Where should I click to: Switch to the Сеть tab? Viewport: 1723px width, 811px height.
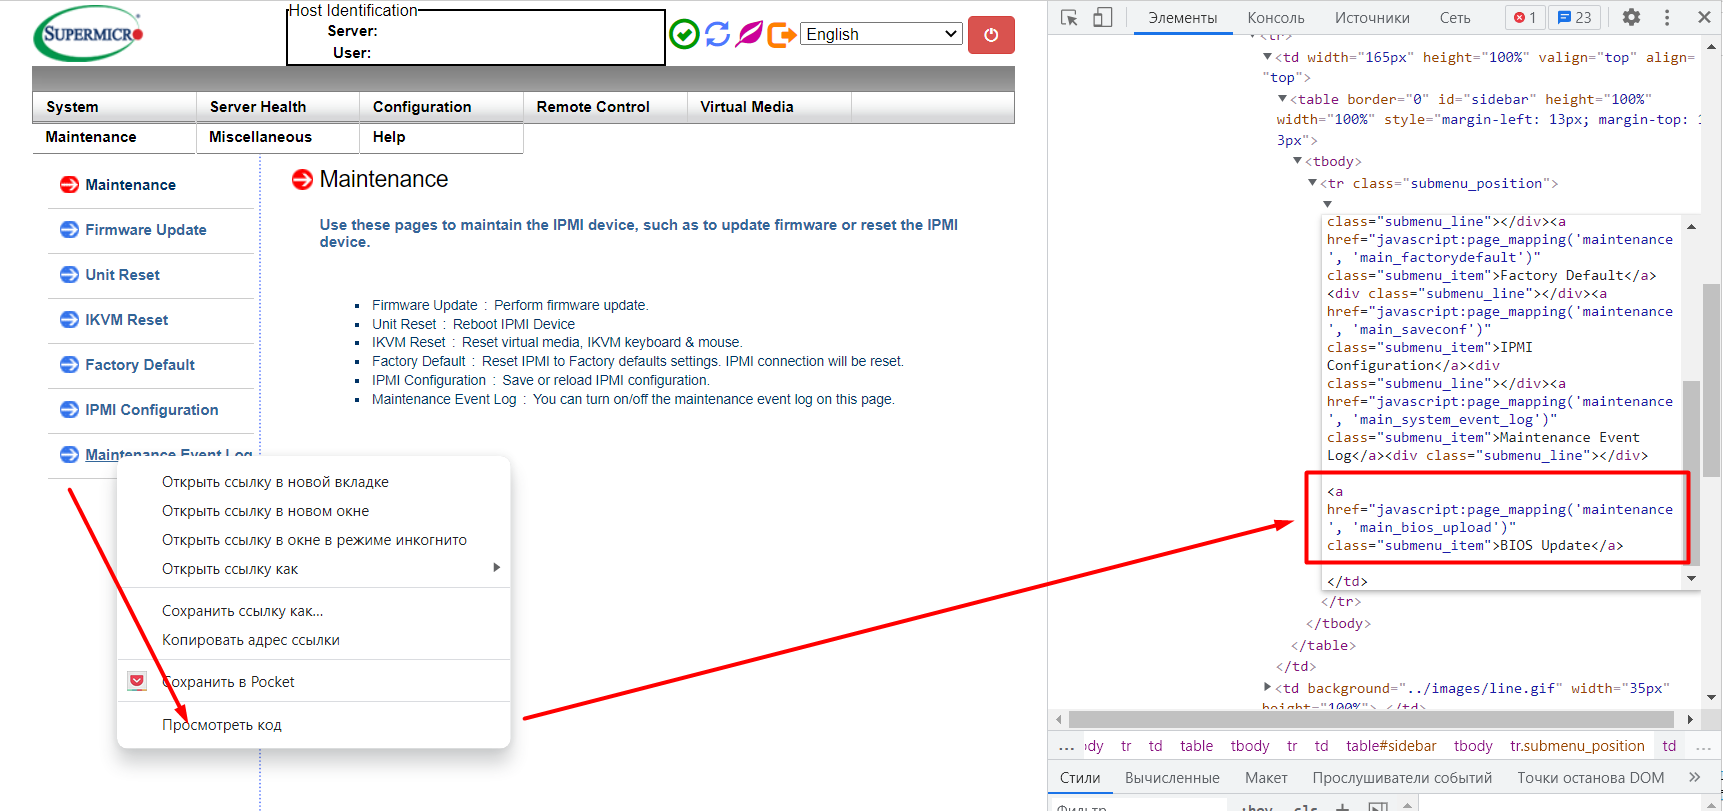click(x=1455, y=17)
